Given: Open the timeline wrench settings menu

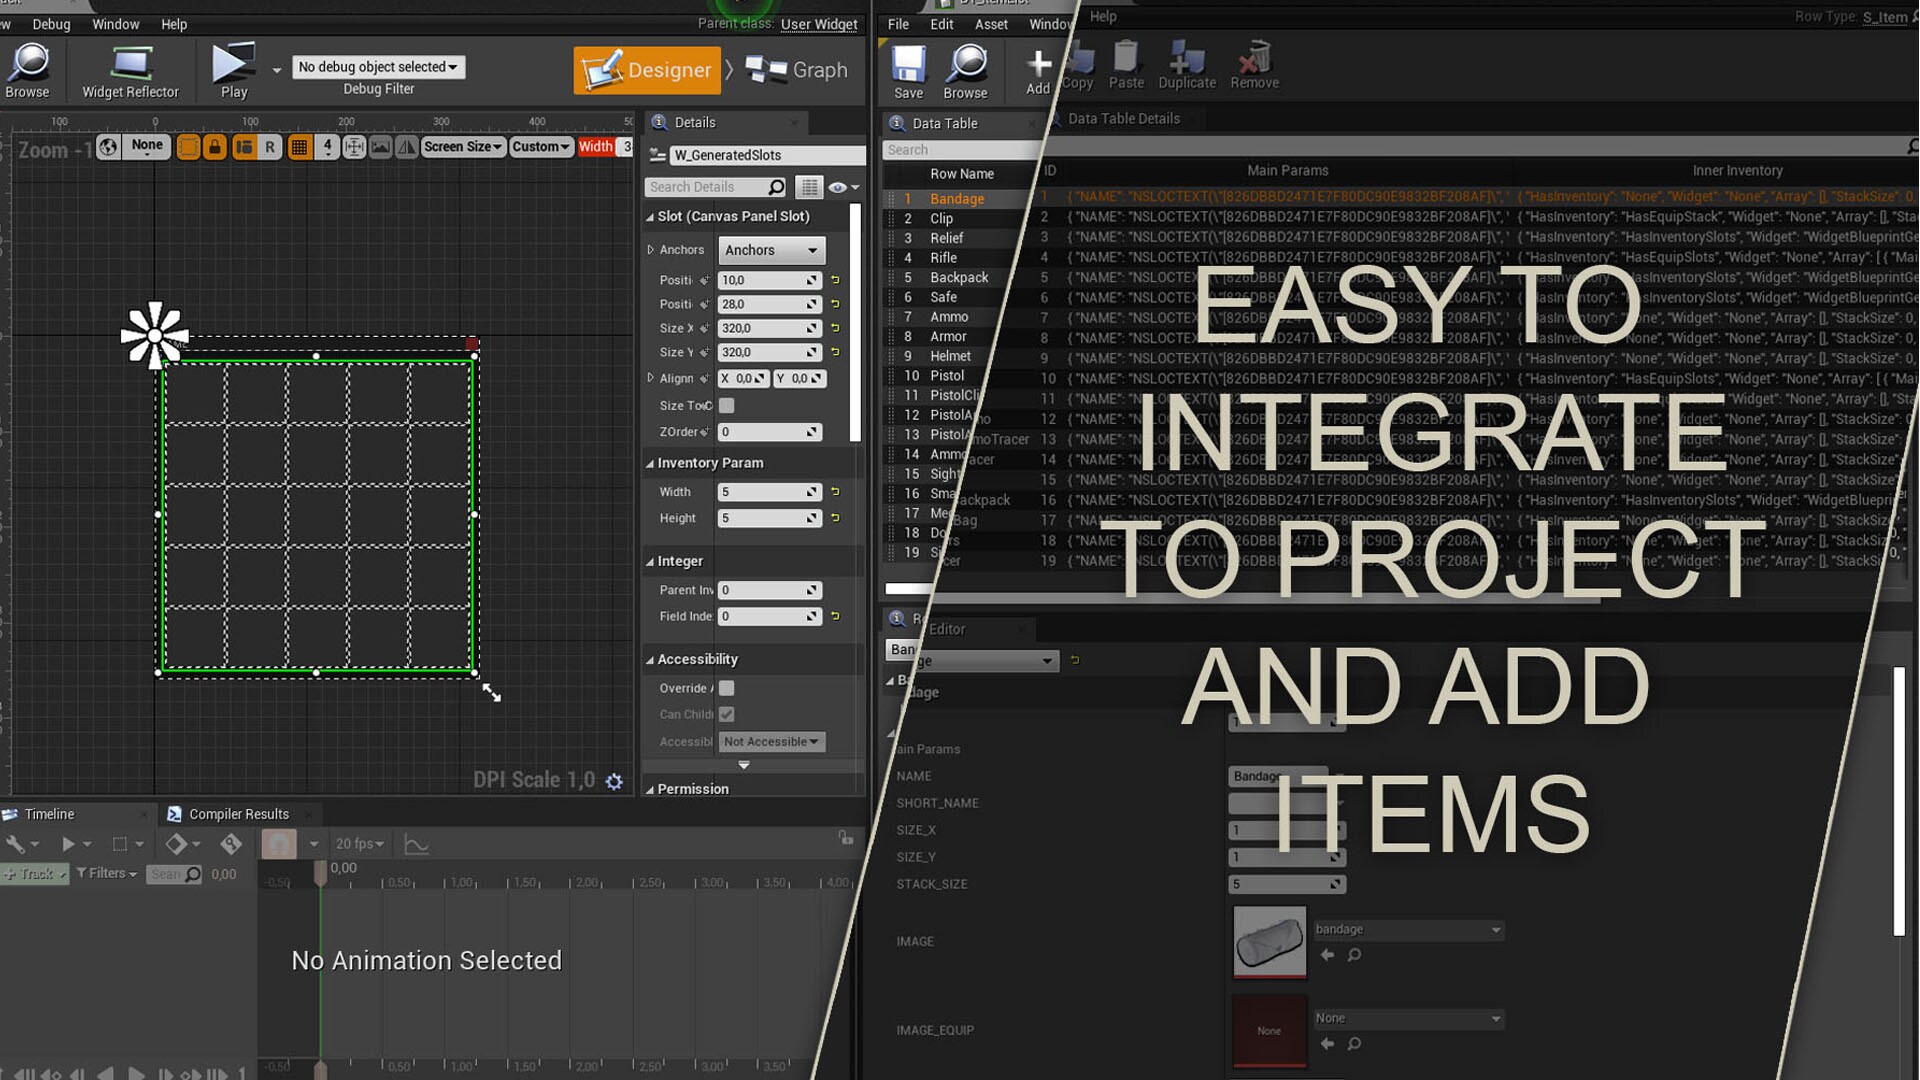Looking at the screenshot, I should point(22,844).
